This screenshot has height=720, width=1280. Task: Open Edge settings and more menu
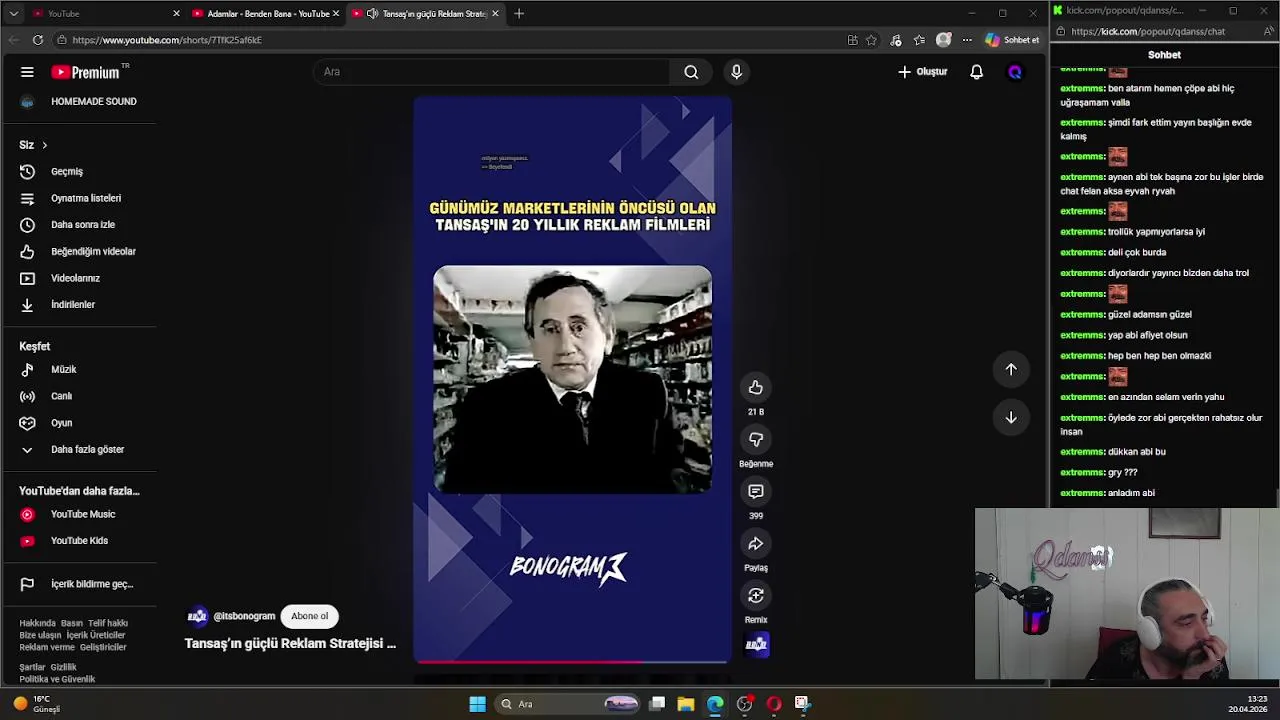(x=967, y=40)
